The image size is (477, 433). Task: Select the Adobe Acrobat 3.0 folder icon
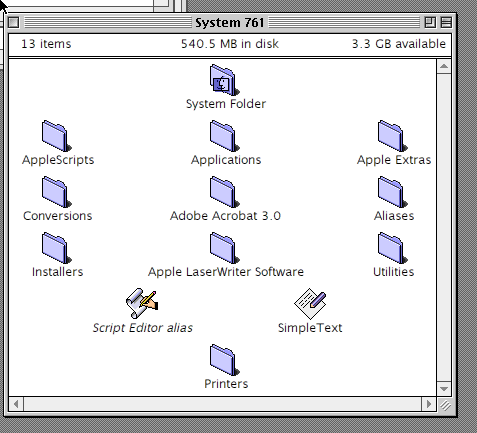pyautogui.click(x=224, y=192)
